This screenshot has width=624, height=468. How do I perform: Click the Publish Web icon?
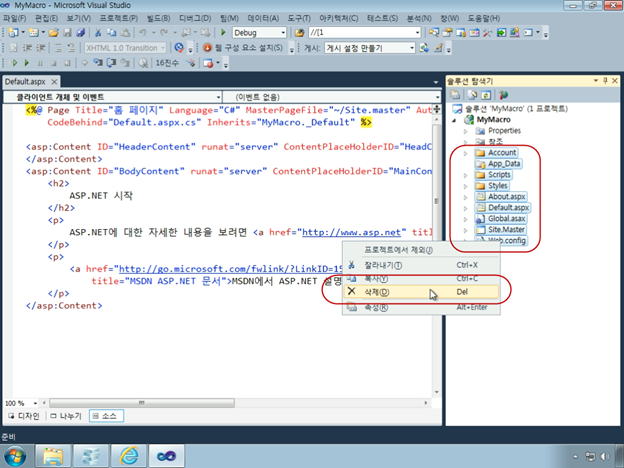(424, 48)
